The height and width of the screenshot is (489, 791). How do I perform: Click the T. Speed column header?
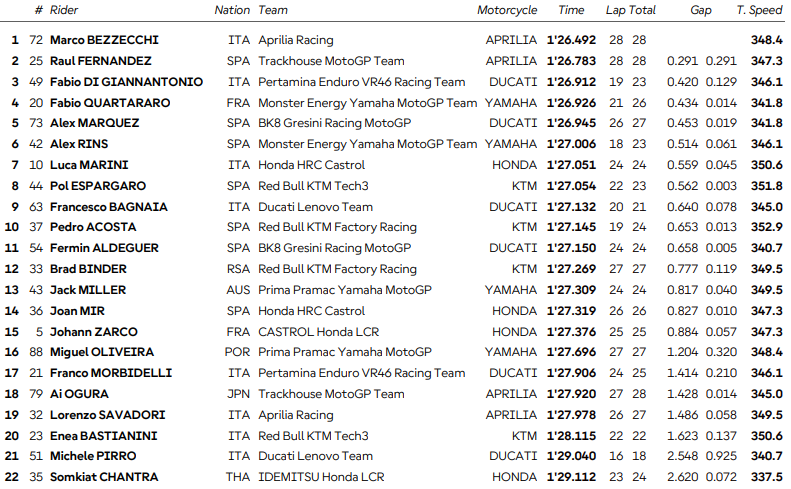pos(760,10)
